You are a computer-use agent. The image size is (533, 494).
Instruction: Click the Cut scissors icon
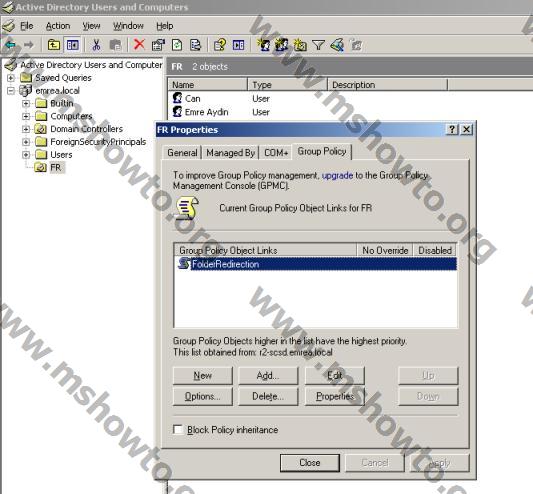click(x=97, y=45)
